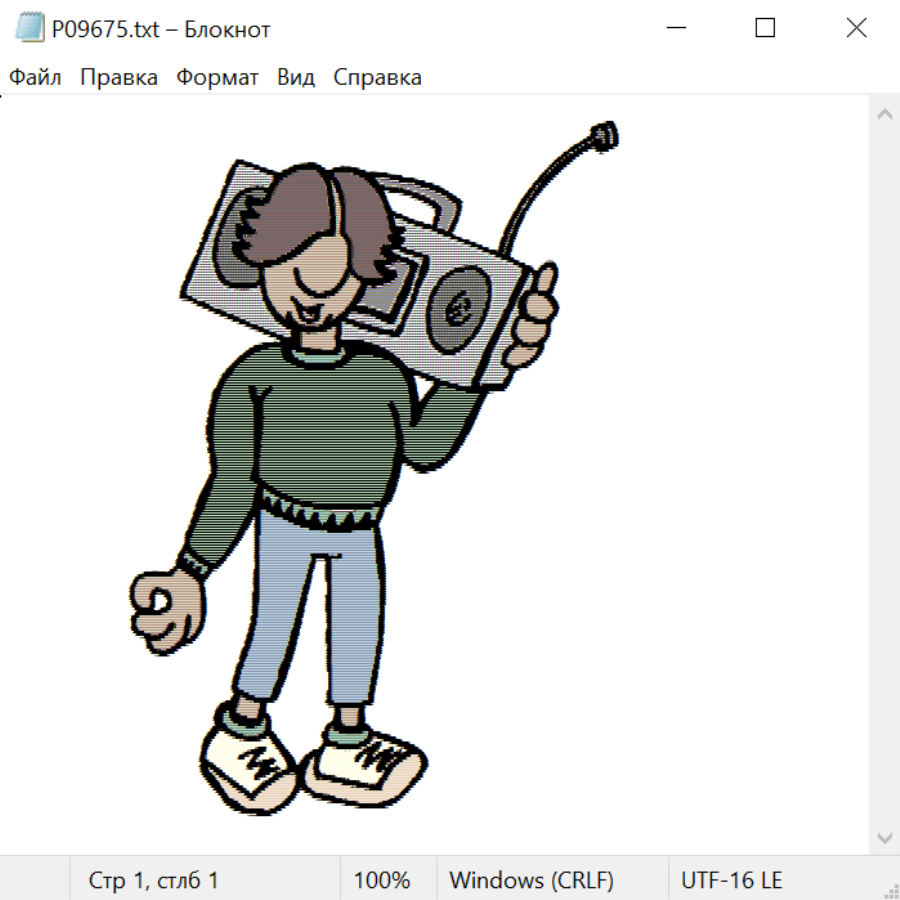The image size is (900, 900).
Task: Minimize the Блокнот window
Action: (x=675, y=29)
